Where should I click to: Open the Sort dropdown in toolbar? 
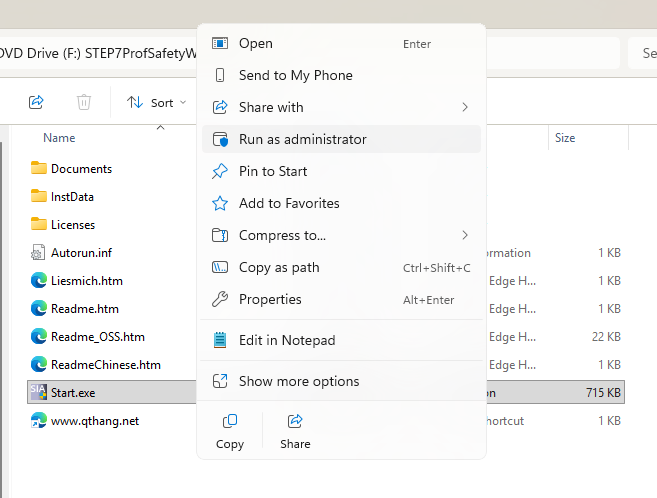[156, 102]
